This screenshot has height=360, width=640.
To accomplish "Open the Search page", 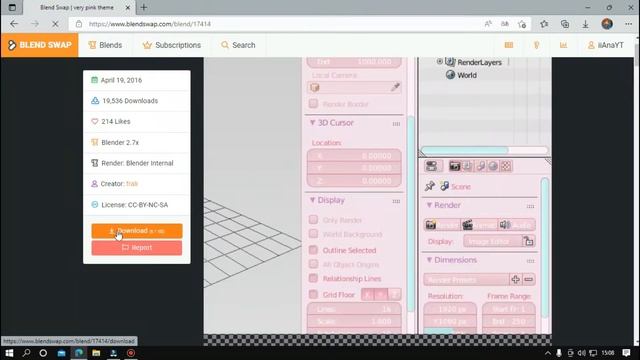I will [238, 45].
